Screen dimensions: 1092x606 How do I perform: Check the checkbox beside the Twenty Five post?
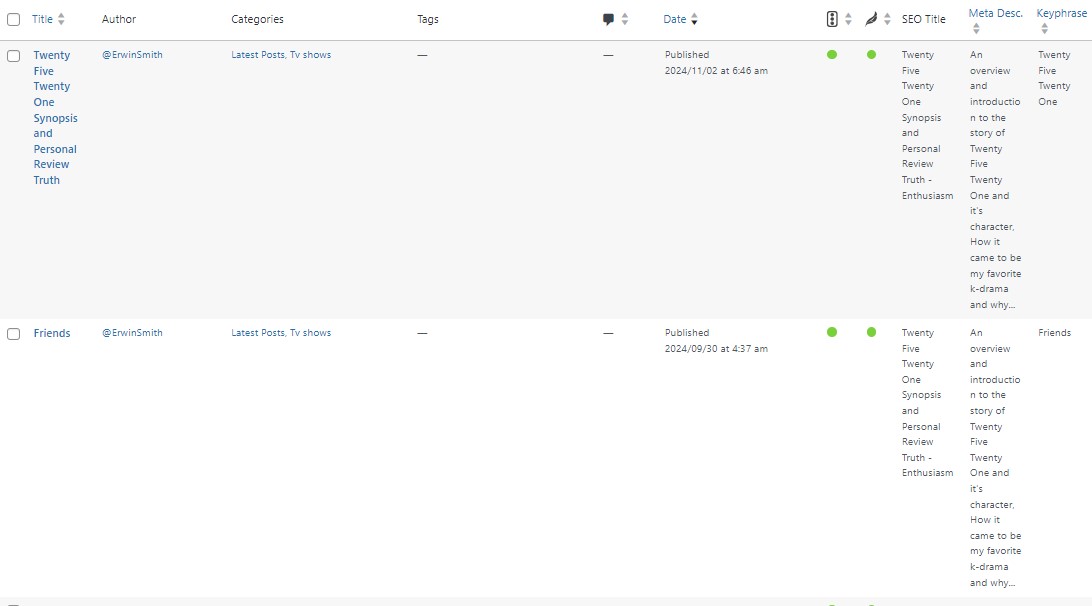pyautogui.click(x=13, y=56)
